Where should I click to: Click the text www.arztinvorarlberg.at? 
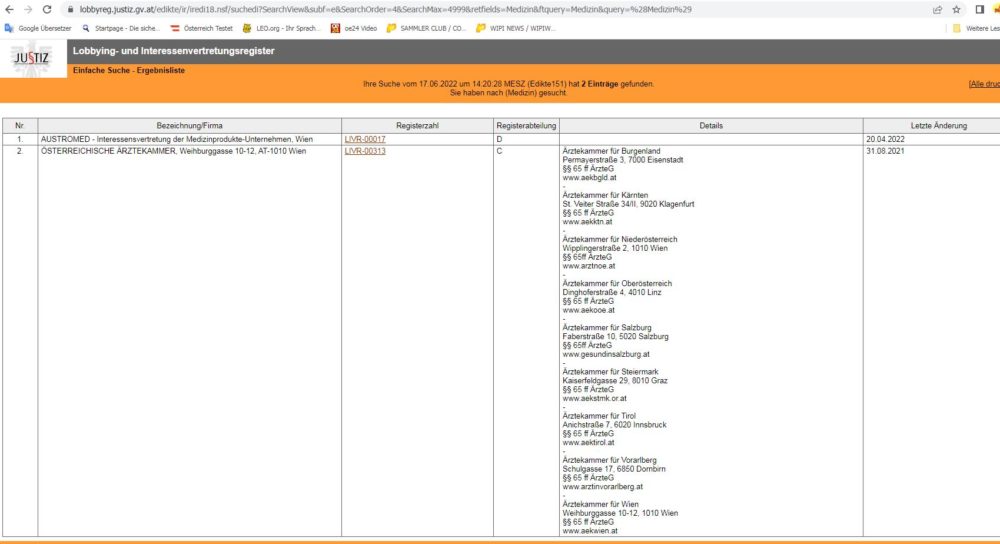click(x=603, y=487)
